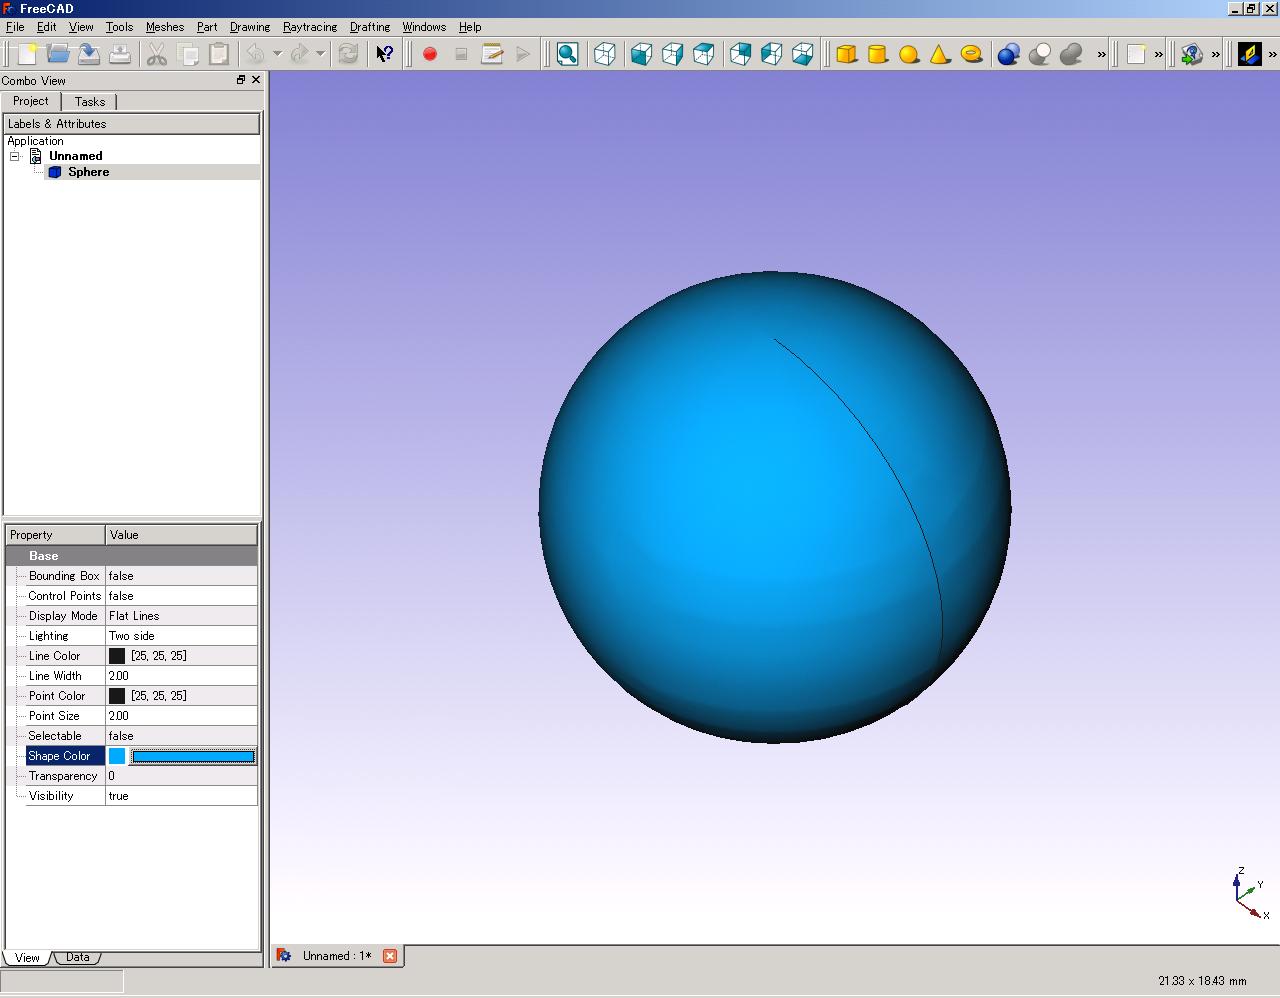1280x998 pixels.
Task: Click the Transparency value field
Action: [x=181, y=776]
